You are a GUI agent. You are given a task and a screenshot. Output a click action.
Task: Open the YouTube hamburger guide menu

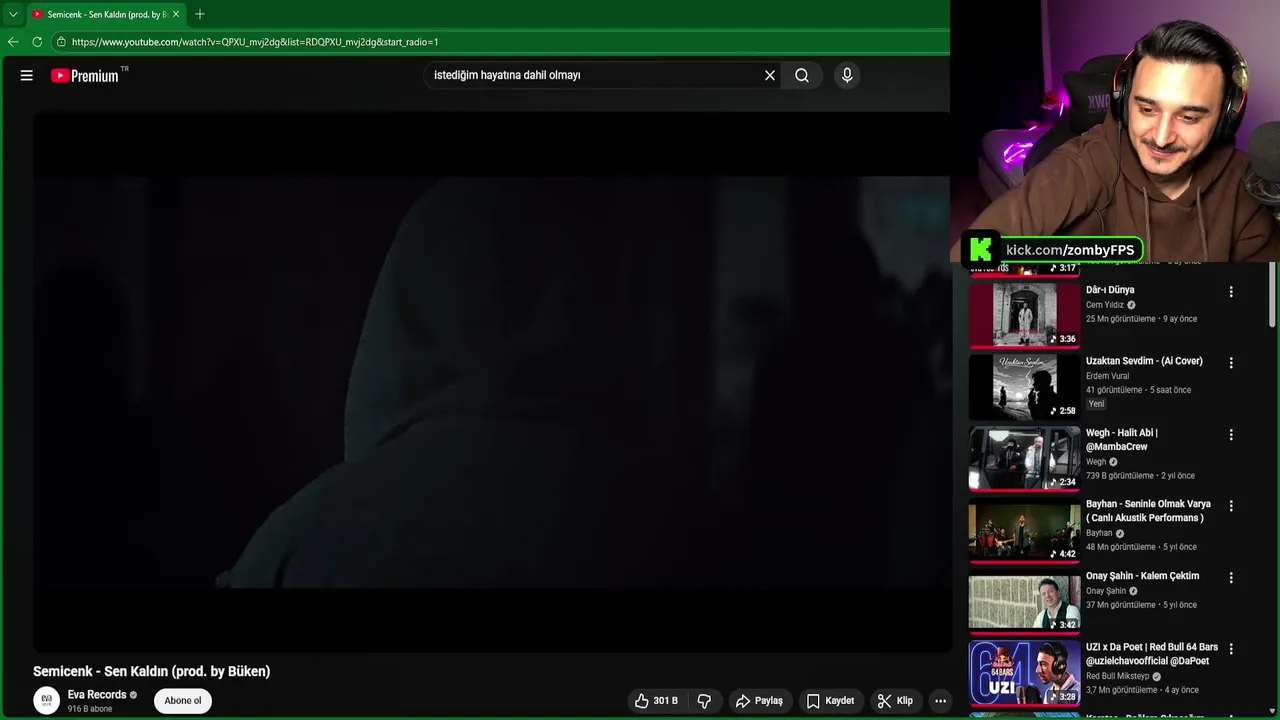(27, 75)
